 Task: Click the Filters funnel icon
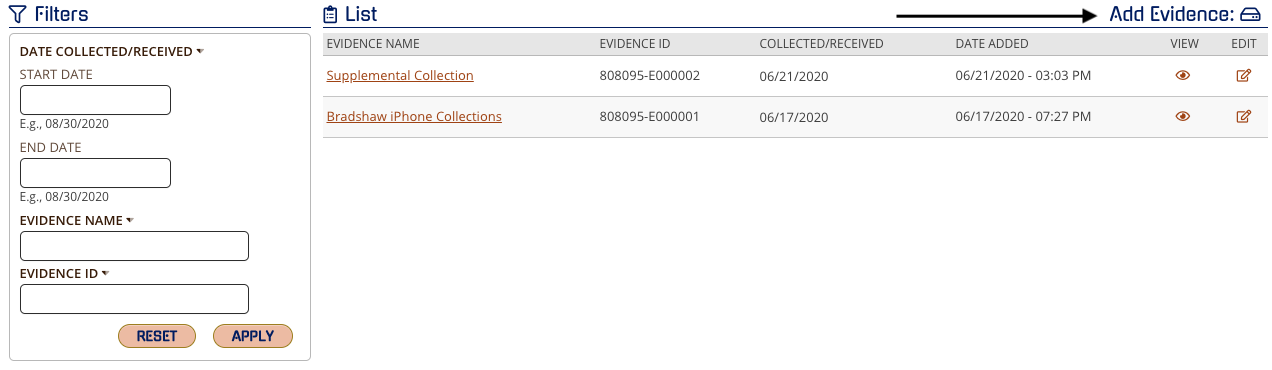[17, 15]
